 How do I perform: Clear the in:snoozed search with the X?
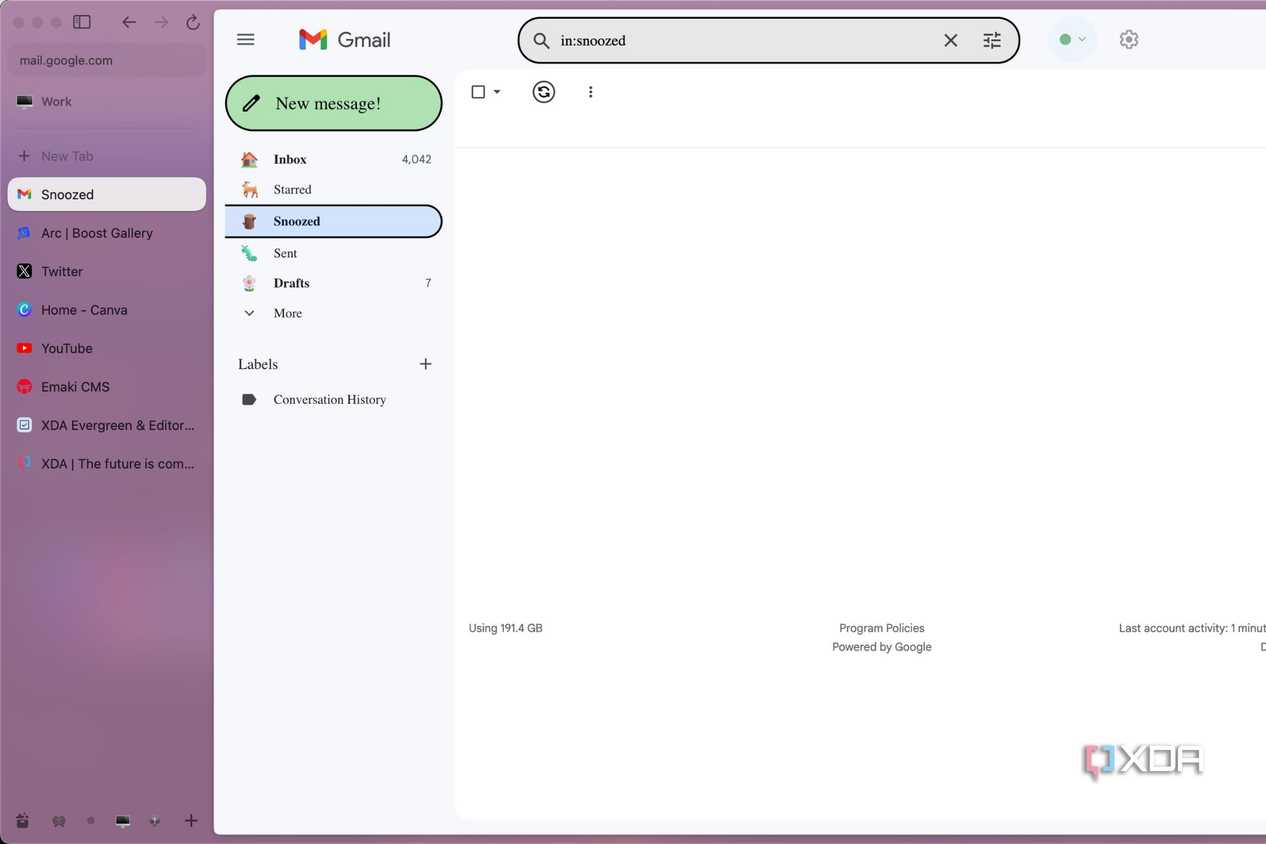coord(950,41)
